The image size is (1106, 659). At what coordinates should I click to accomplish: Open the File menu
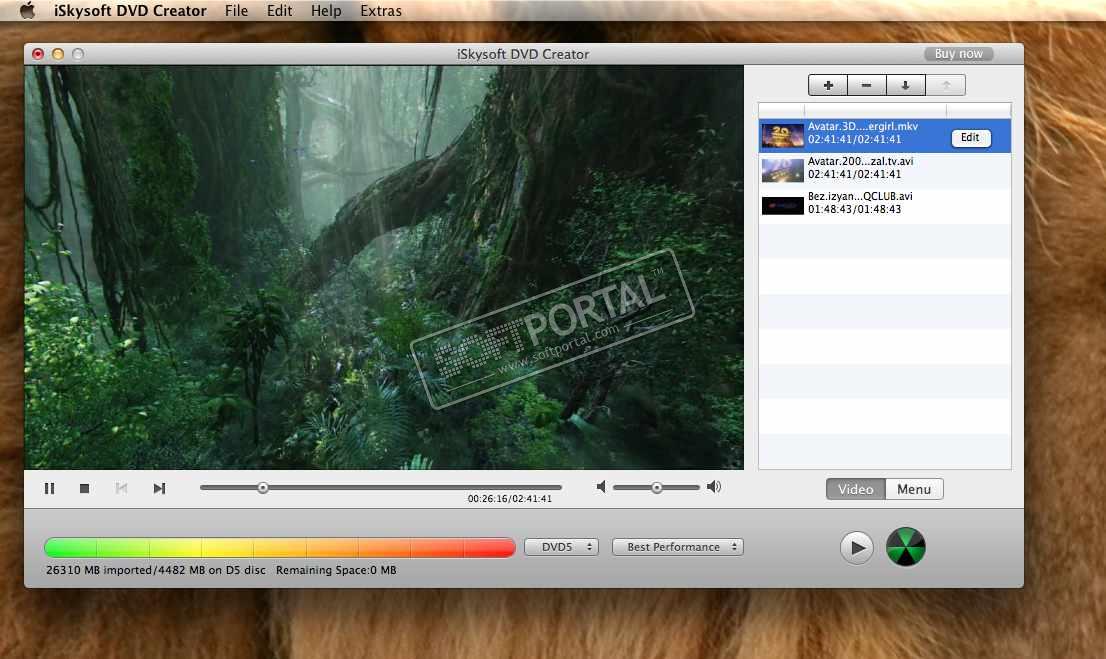236,11
